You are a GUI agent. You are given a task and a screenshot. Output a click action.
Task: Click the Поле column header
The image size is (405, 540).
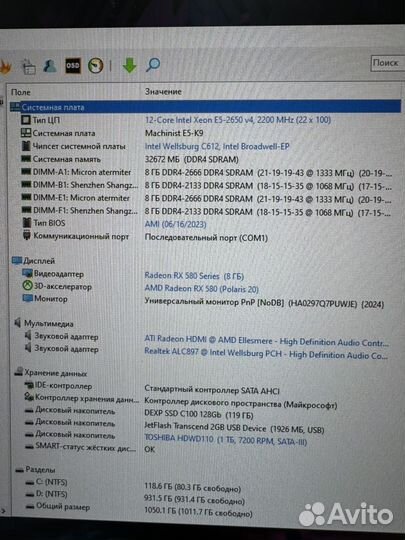point(21,92)
